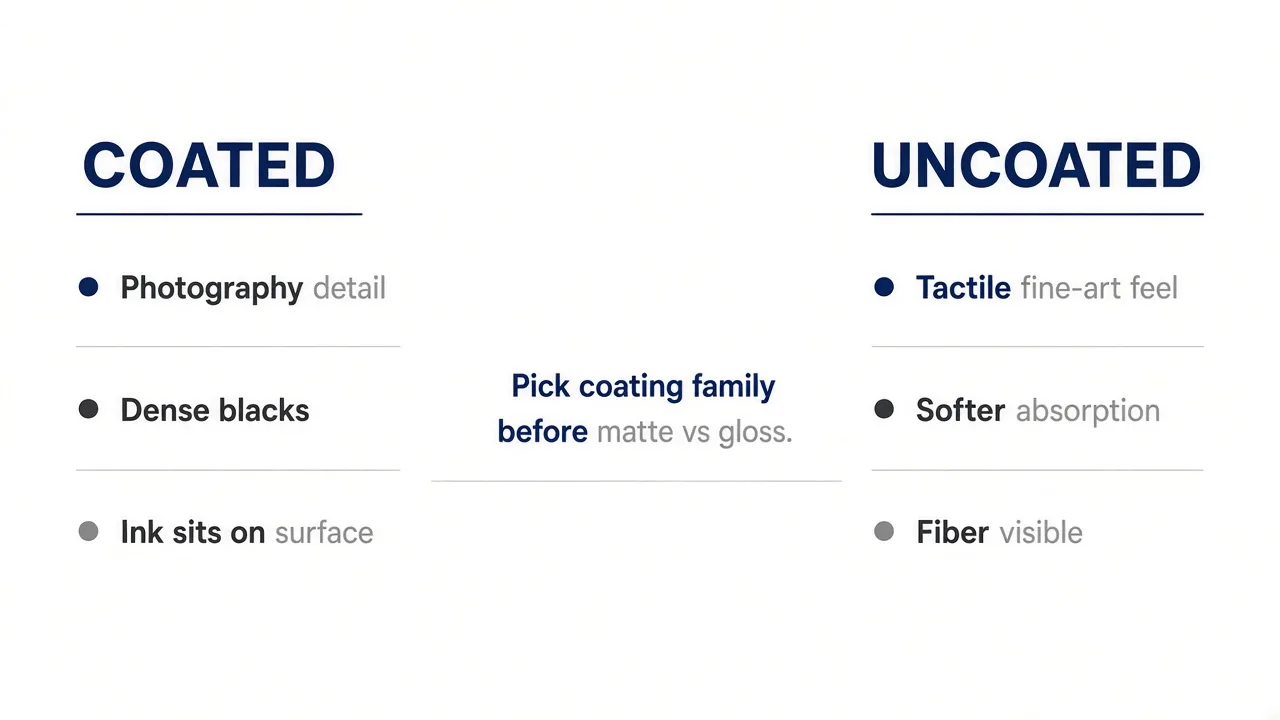Select the Photography detail text

pos(253,289)
